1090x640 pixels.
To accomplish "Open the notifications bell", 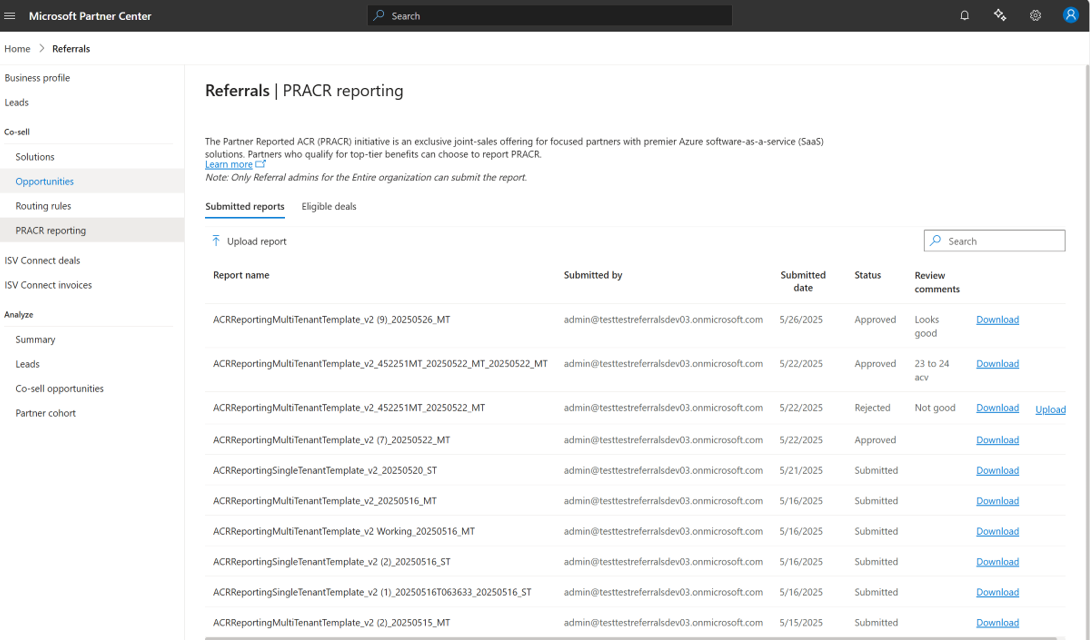I will click(x=964, y=15).
